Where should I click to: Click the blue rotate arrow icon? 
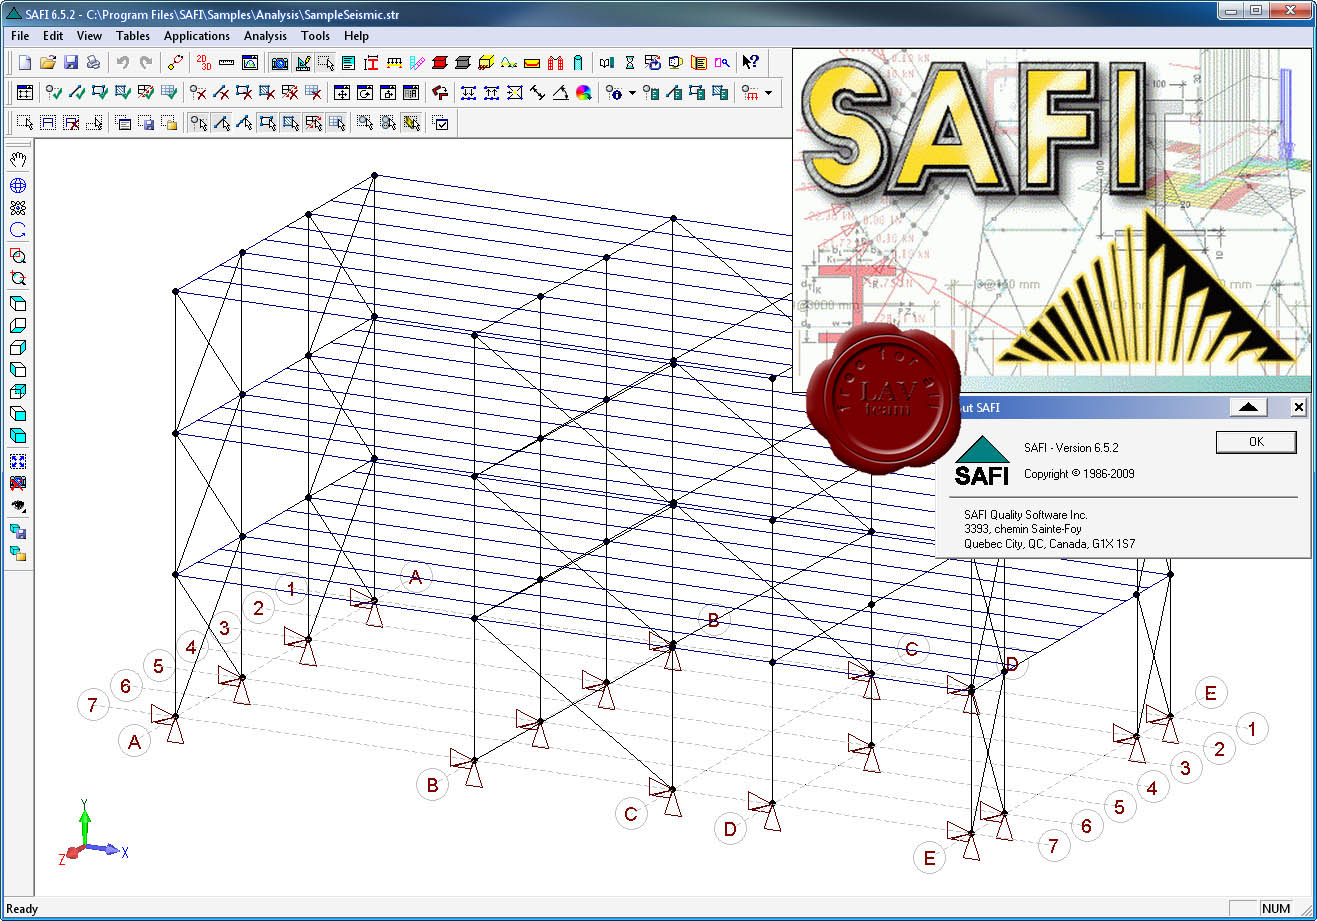[17, 230]
